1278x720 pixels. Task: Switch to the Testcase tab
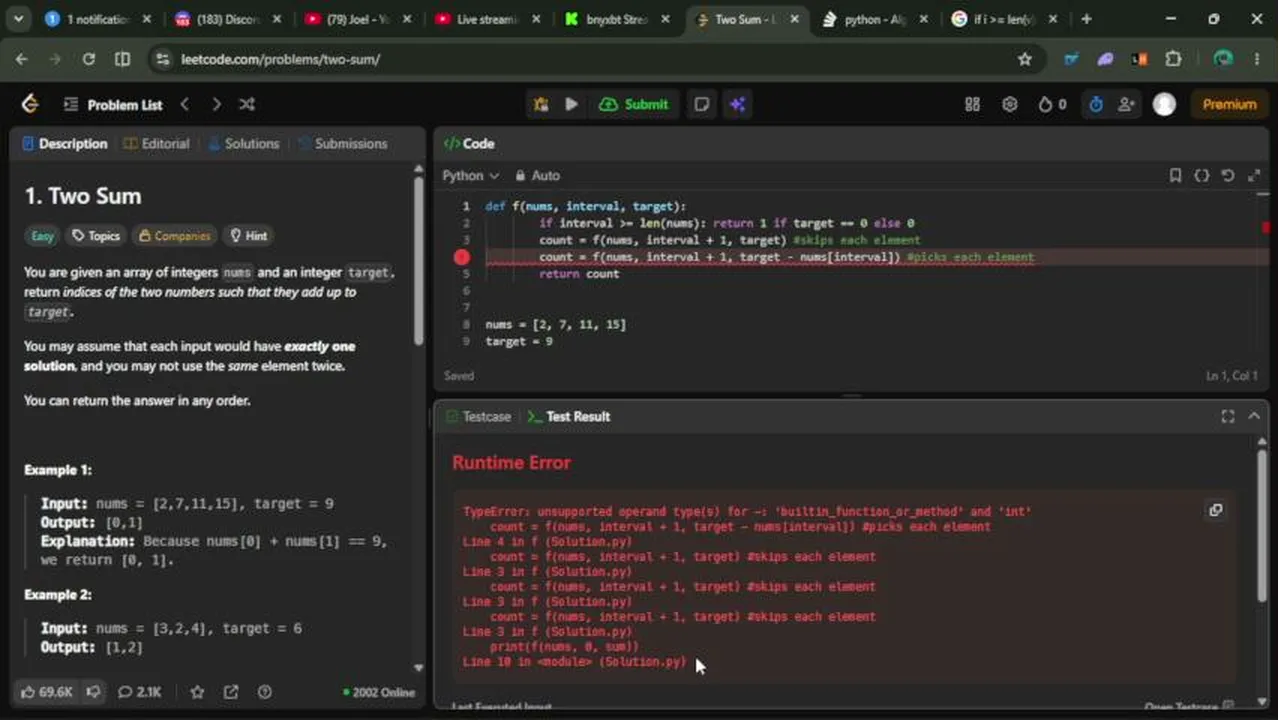tap(478, 416)
